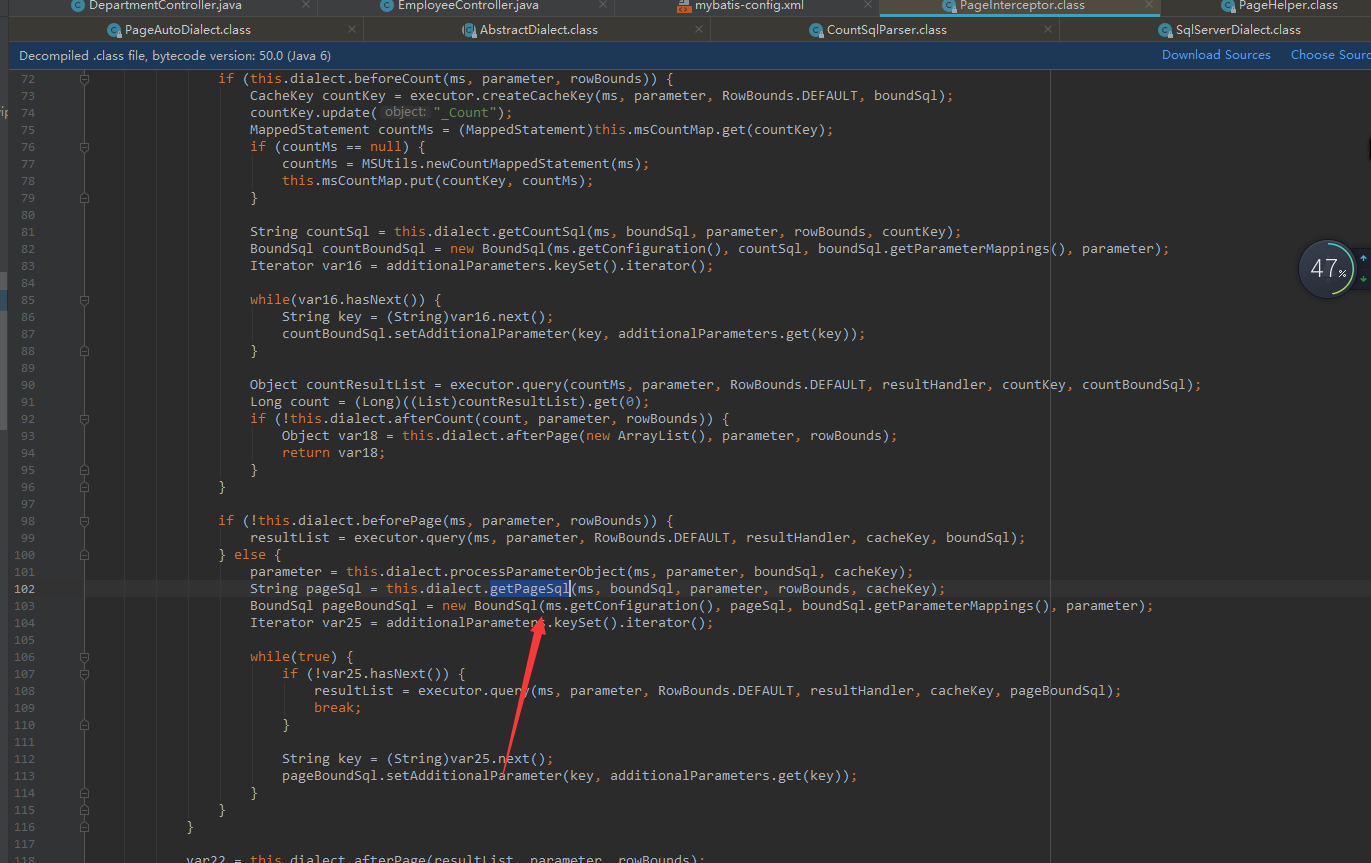Click the blue upload arrow on widget
This screenshot has height=863, width=1371.
tap(1363, 258)
